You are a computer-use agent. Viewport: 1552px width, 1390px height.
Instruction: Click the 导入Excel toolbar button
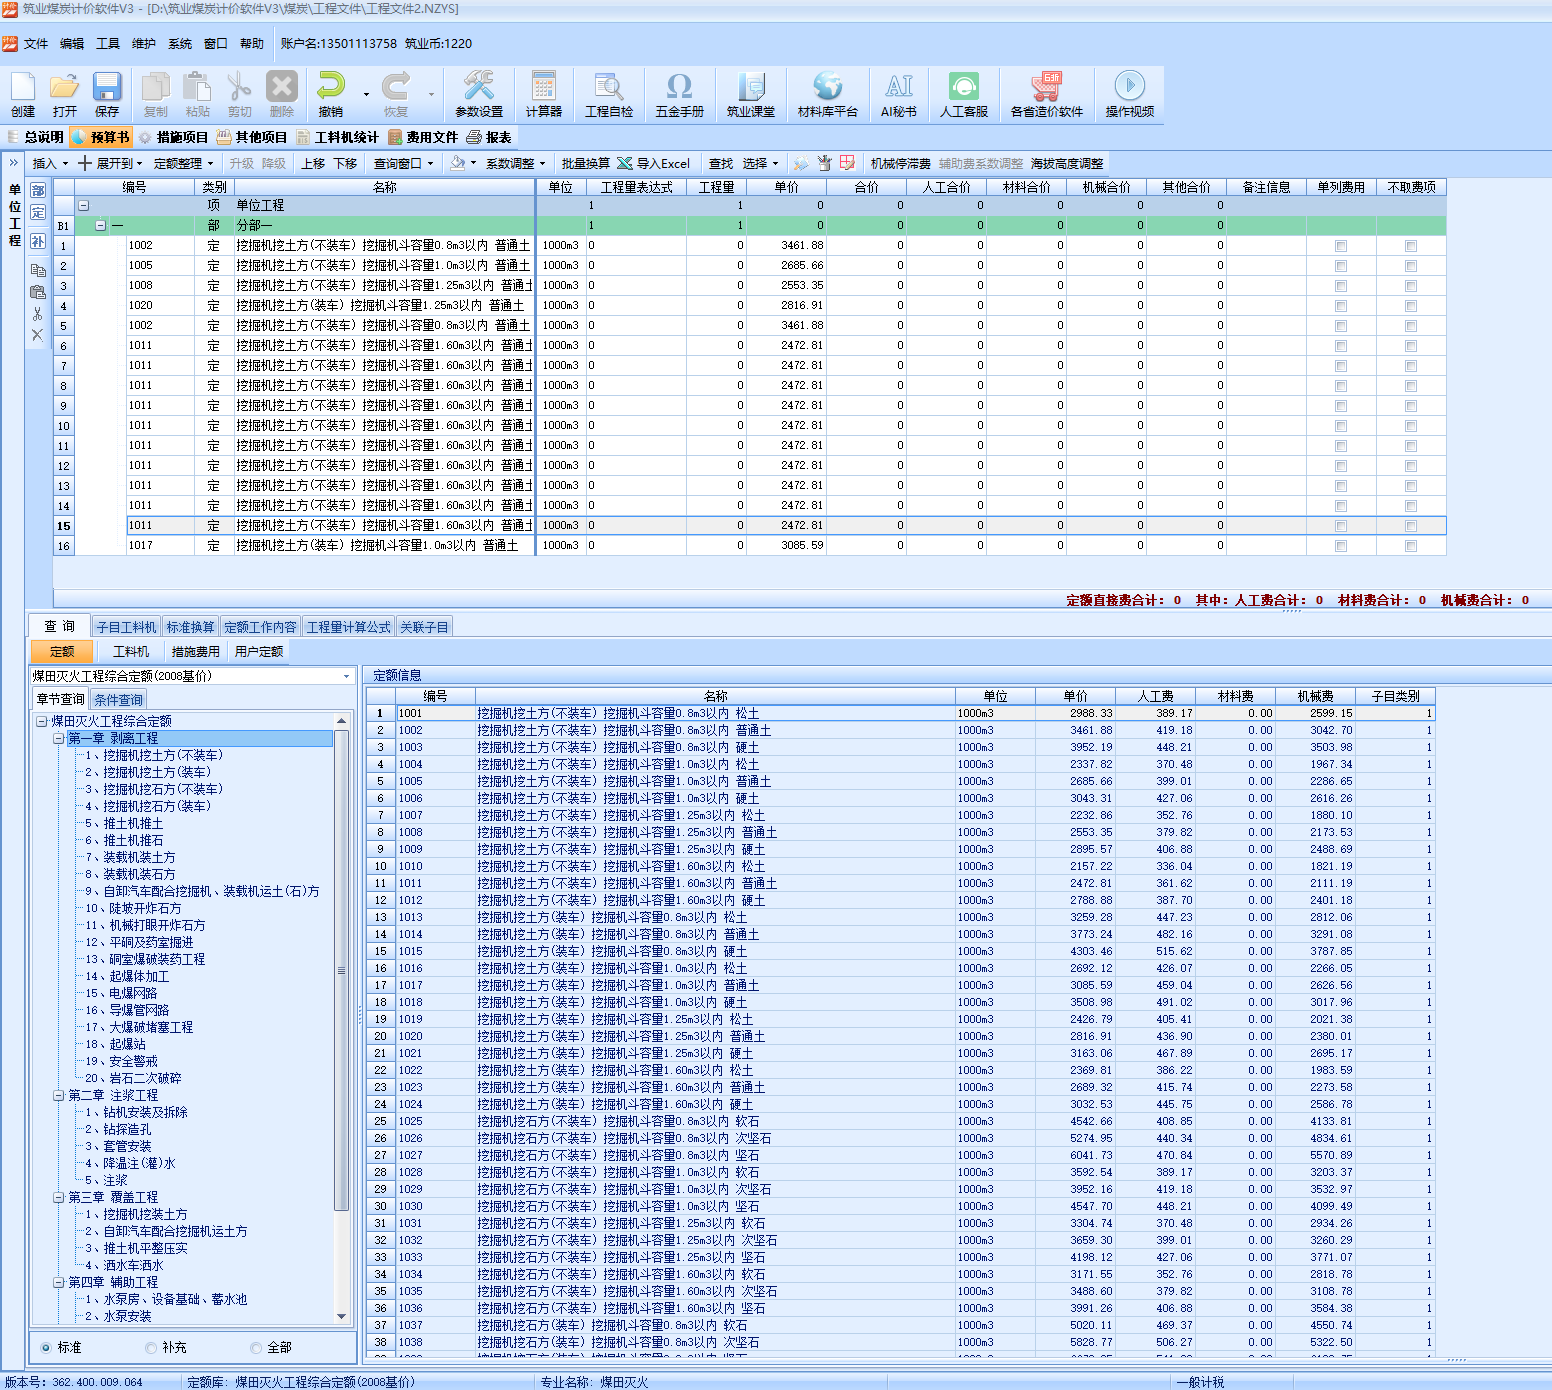click(654, 163)
